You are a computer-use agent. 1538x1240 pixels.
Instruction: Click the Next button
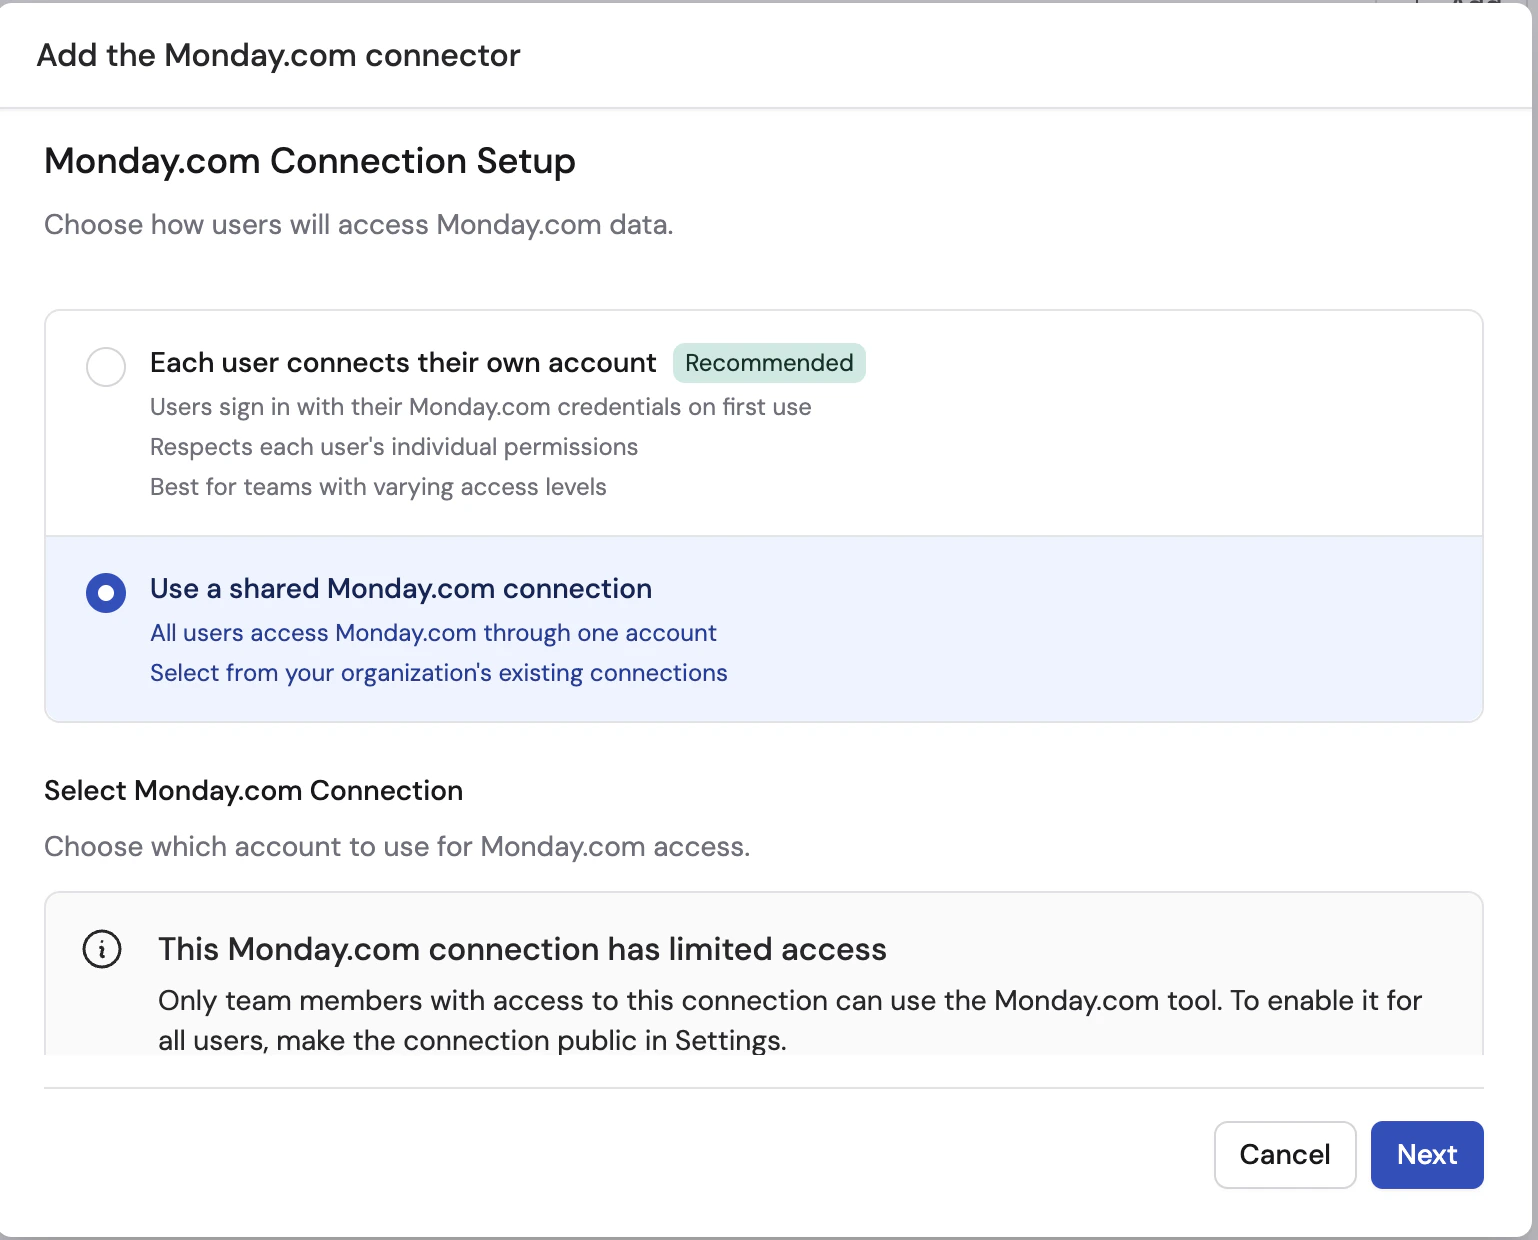[1427, 1155]
